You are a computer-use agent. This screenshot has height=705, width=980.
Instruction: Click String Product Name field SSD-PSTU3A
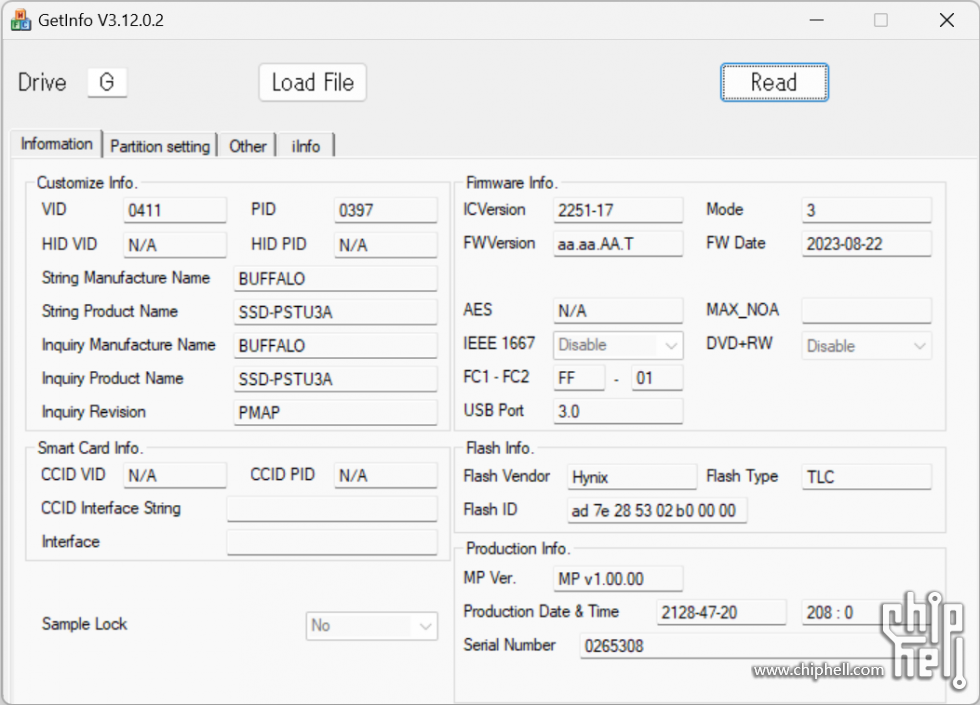336,312
